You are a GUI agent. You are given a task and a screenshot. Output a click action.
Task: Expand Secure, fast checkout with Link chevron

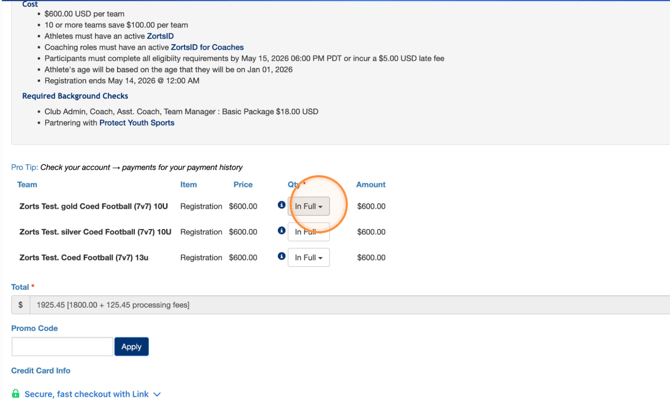tap(157, 394)
